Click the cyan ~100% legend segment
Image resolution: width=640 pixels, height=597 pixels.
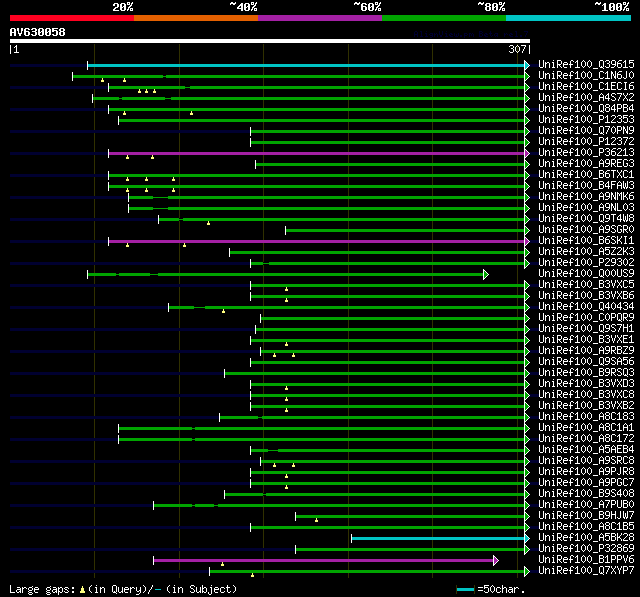click(568, 18)
